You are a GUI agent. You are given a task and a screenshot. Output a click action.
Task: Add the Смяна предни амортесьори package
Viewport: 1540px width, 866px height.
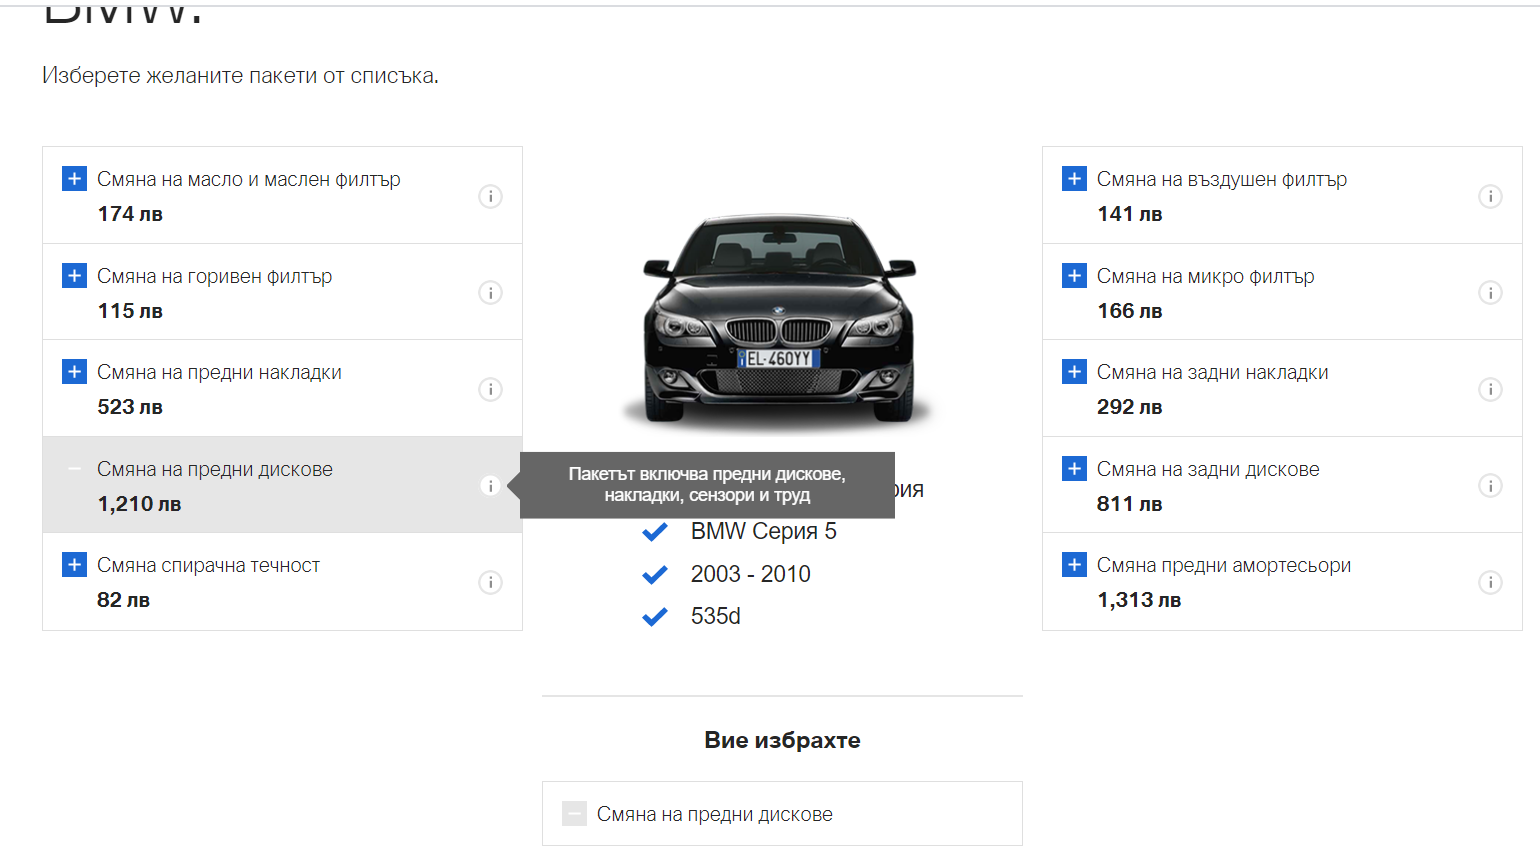[1074, 564]
